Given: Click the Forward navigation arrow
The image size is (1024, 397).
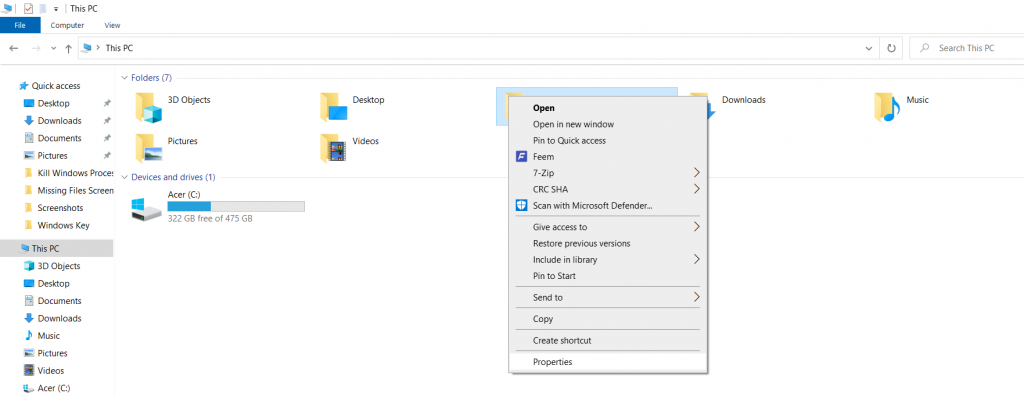Looking at the screenshot, I should pos(36,48).
